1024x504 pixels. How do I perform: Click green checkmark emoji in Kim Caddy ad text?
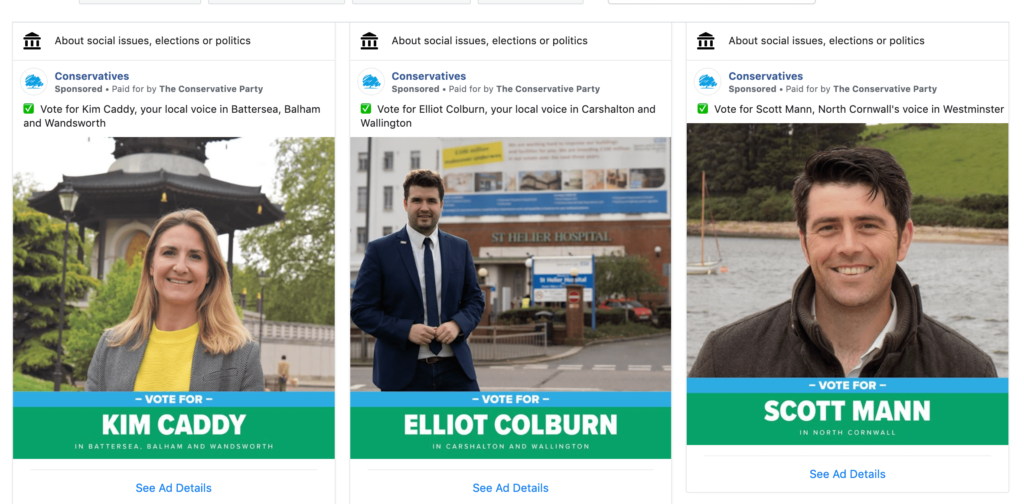pyautogui.click(x=29, y=109)
